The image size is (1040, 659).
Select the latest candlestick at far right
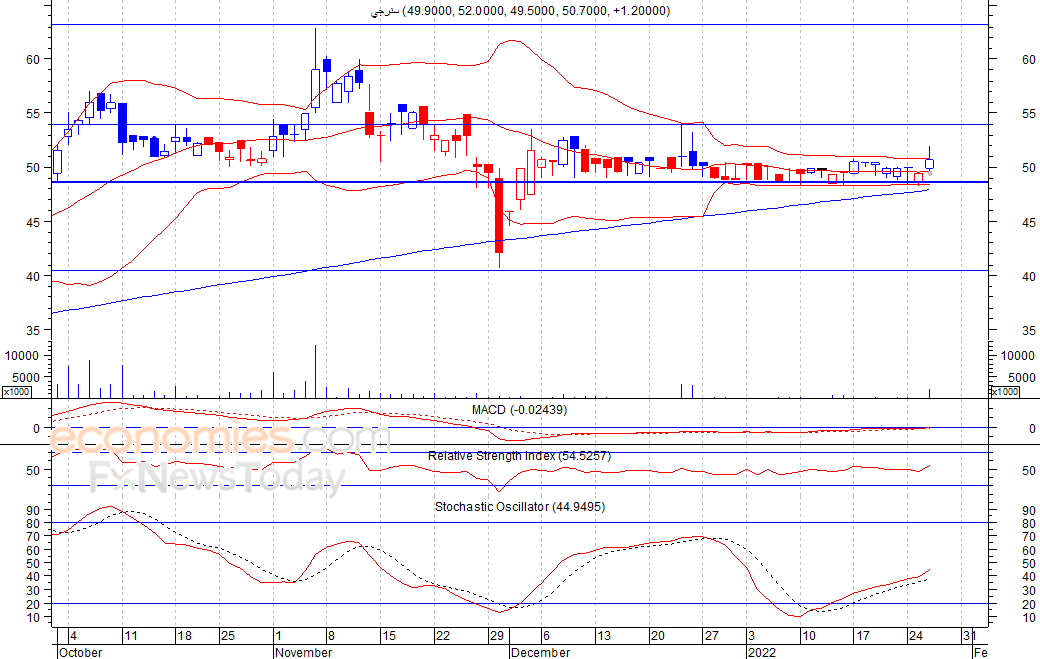pyautogui.click(x=930, y=163)
